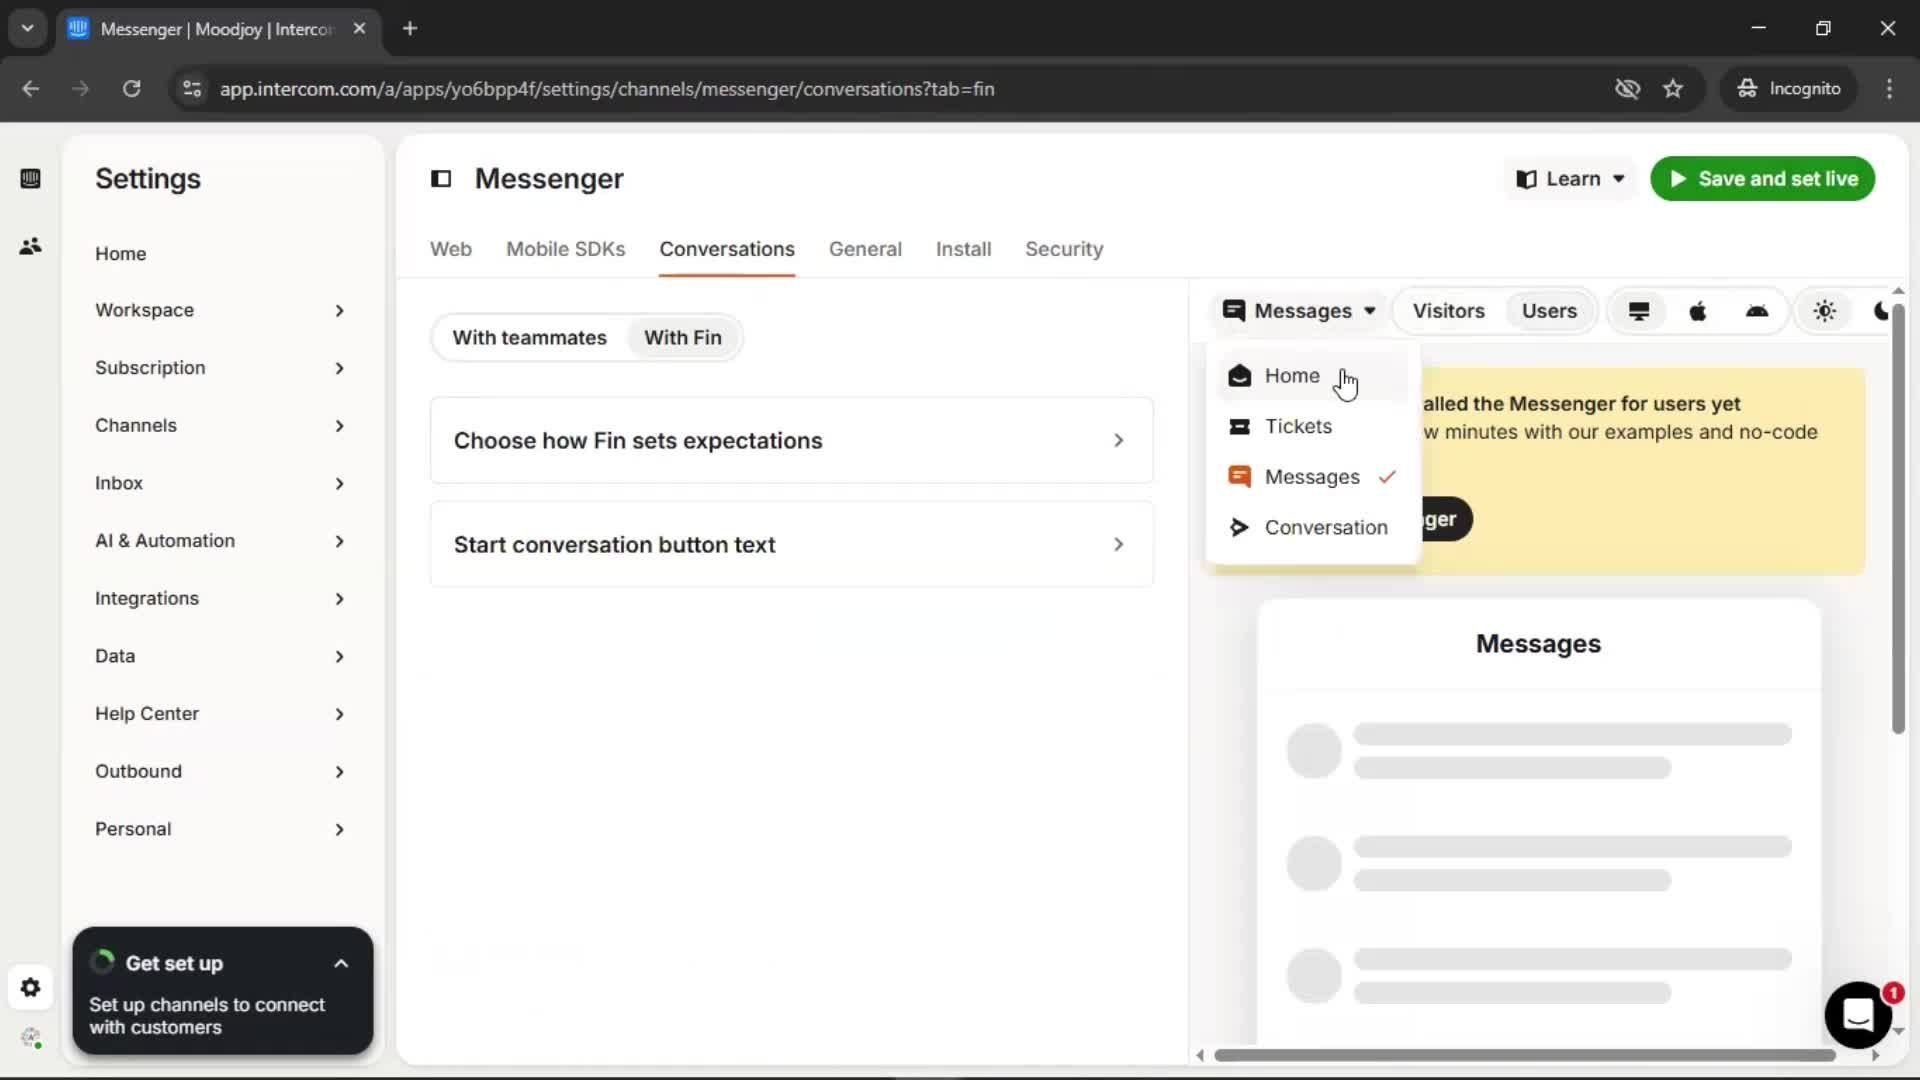Click the vertical scrollbar of preview panel
Image resolution: width=1920 pixels, height=1080 pixels.
[x=1898, y=520]
